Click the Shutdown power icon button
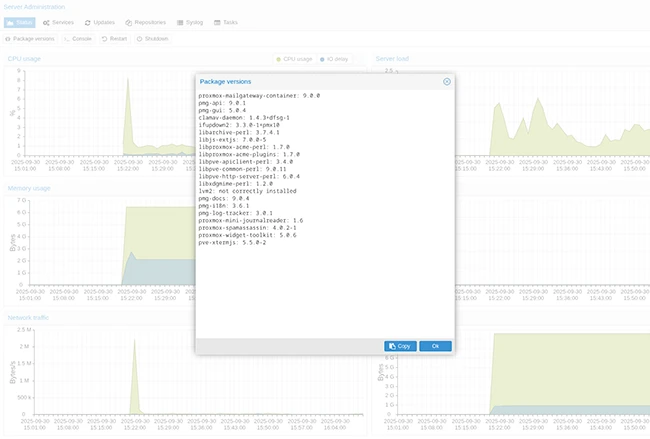The width and height of the screenshot is (650, 439). (x=152, y=39)
